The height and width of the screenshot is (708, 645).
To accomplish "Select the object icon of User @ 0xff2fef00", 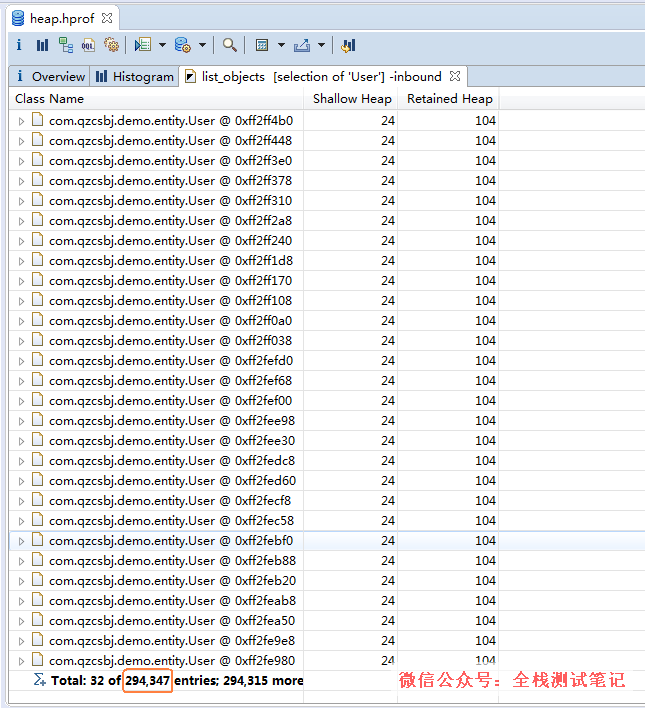I will 37,400.
